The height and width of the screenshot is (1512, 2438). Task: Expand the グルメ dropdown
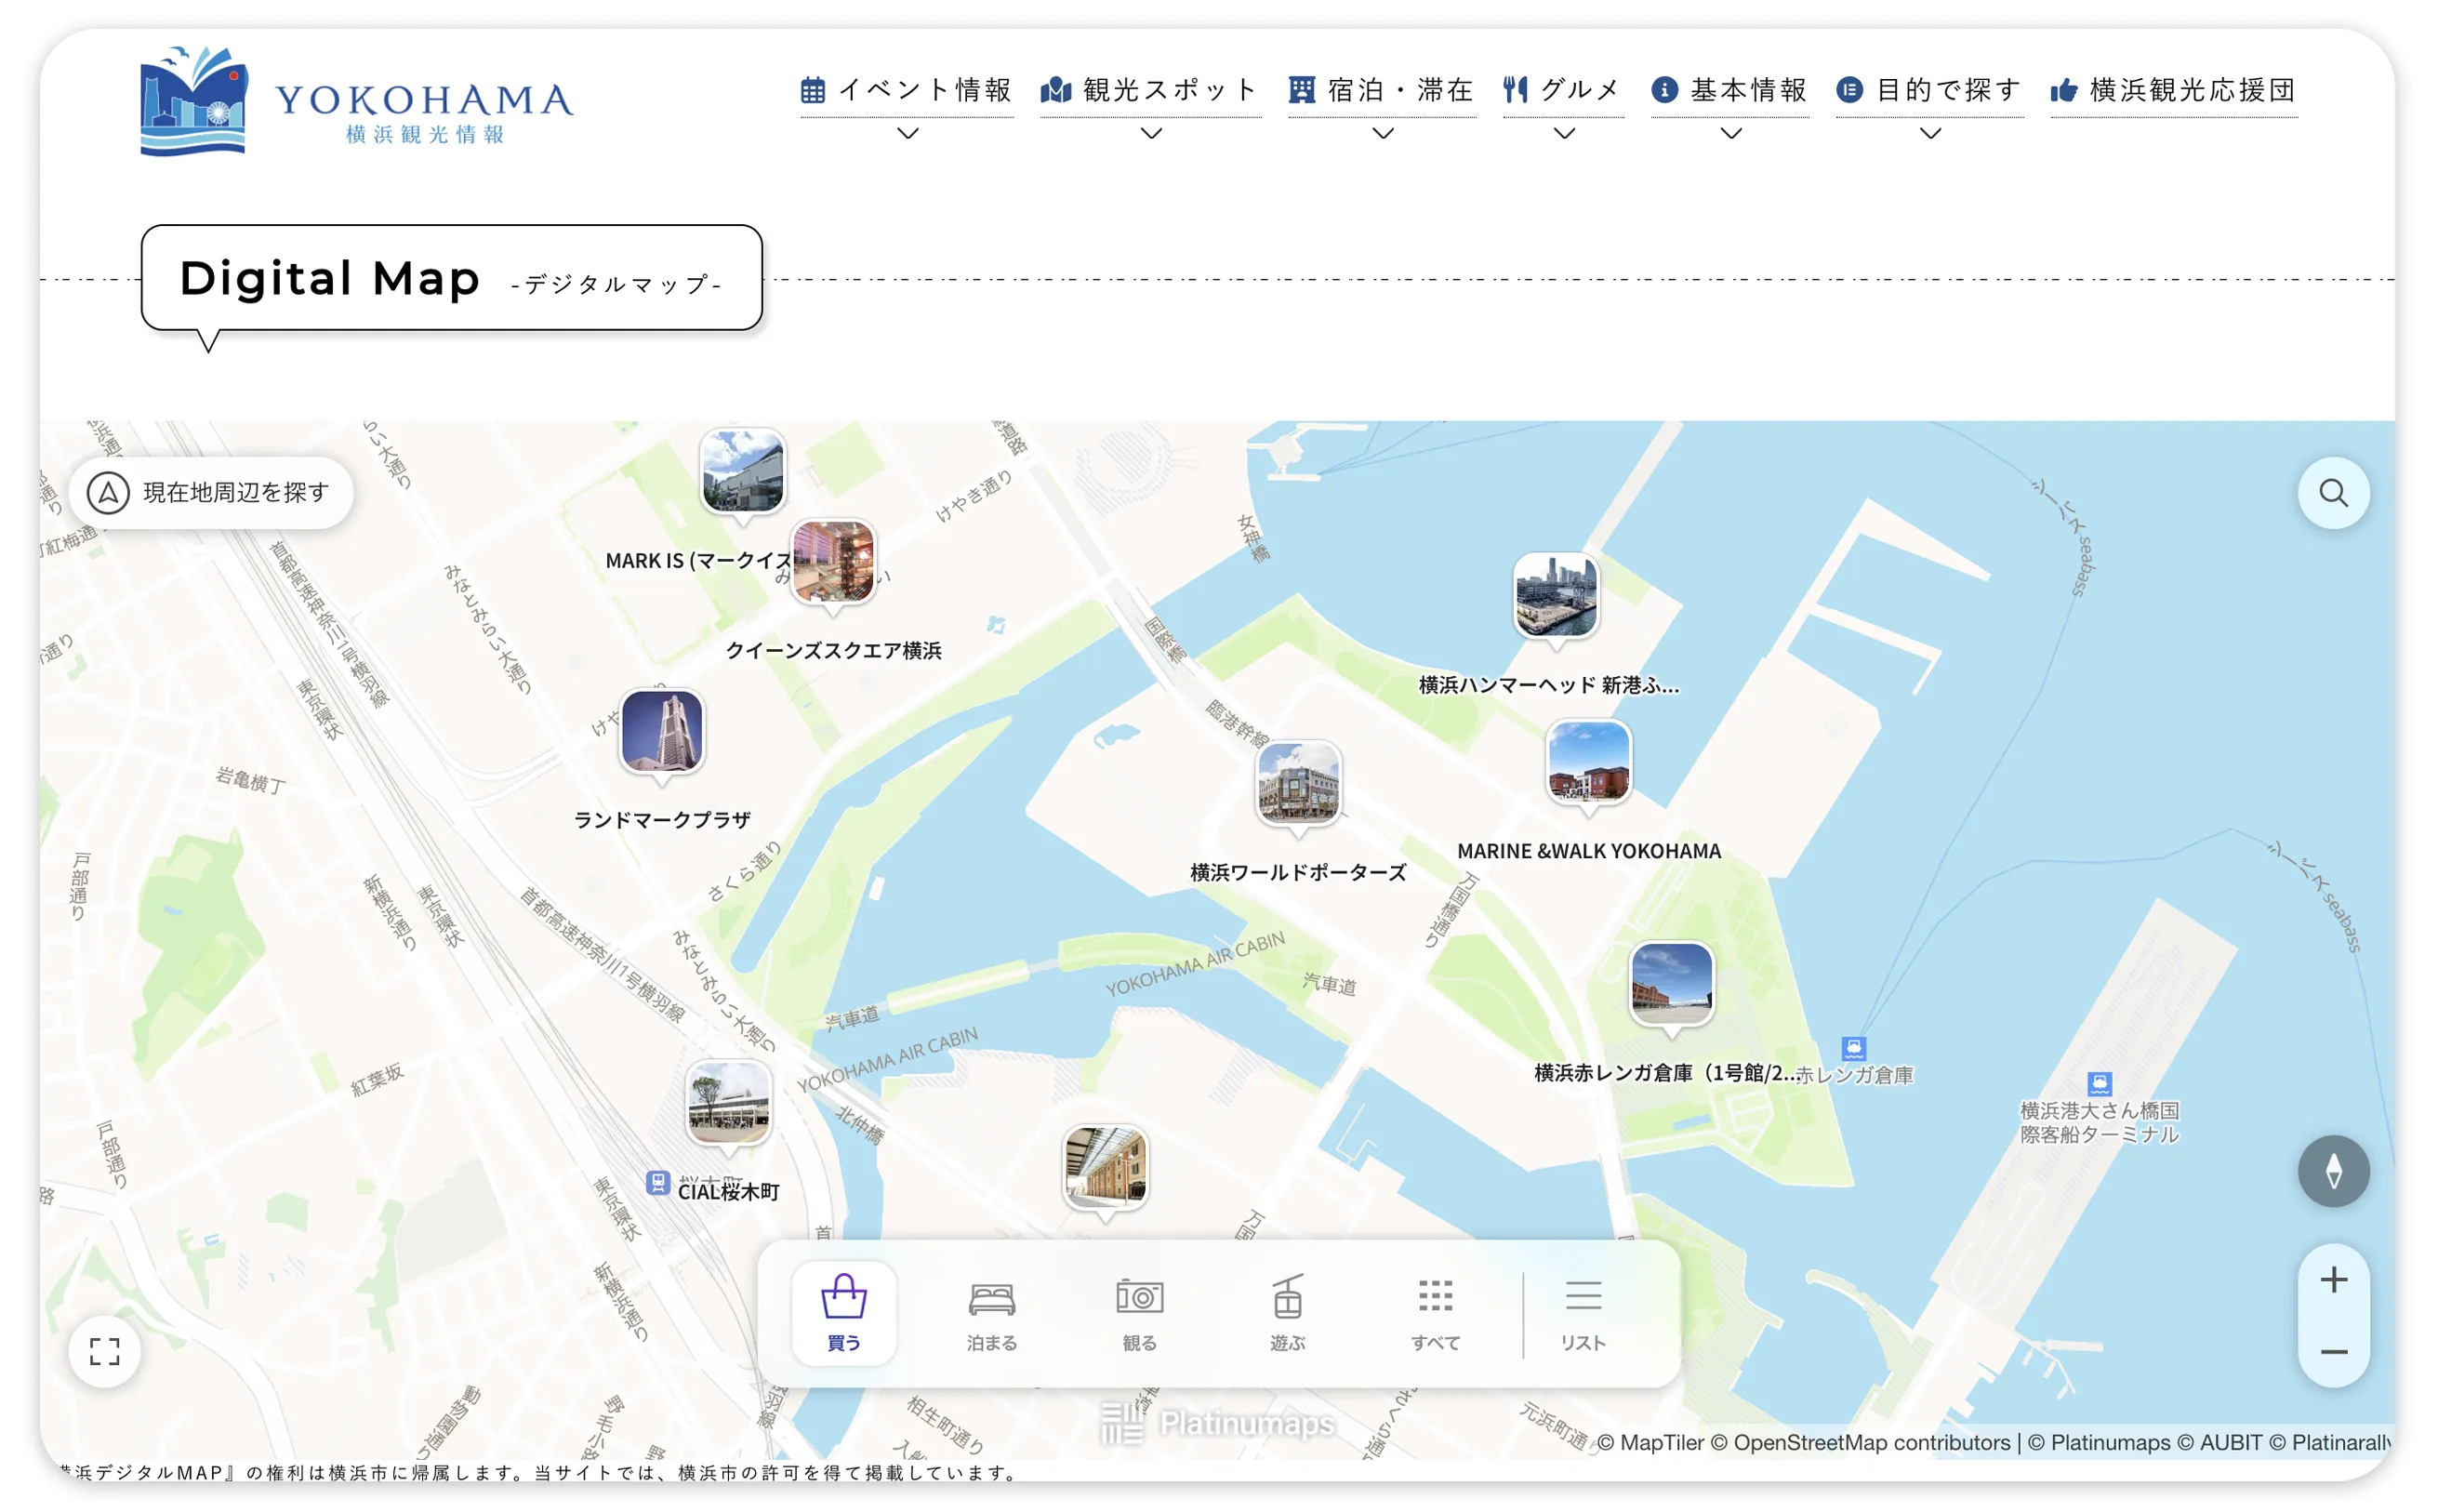pyautogui.click(x=1562, y=90)
